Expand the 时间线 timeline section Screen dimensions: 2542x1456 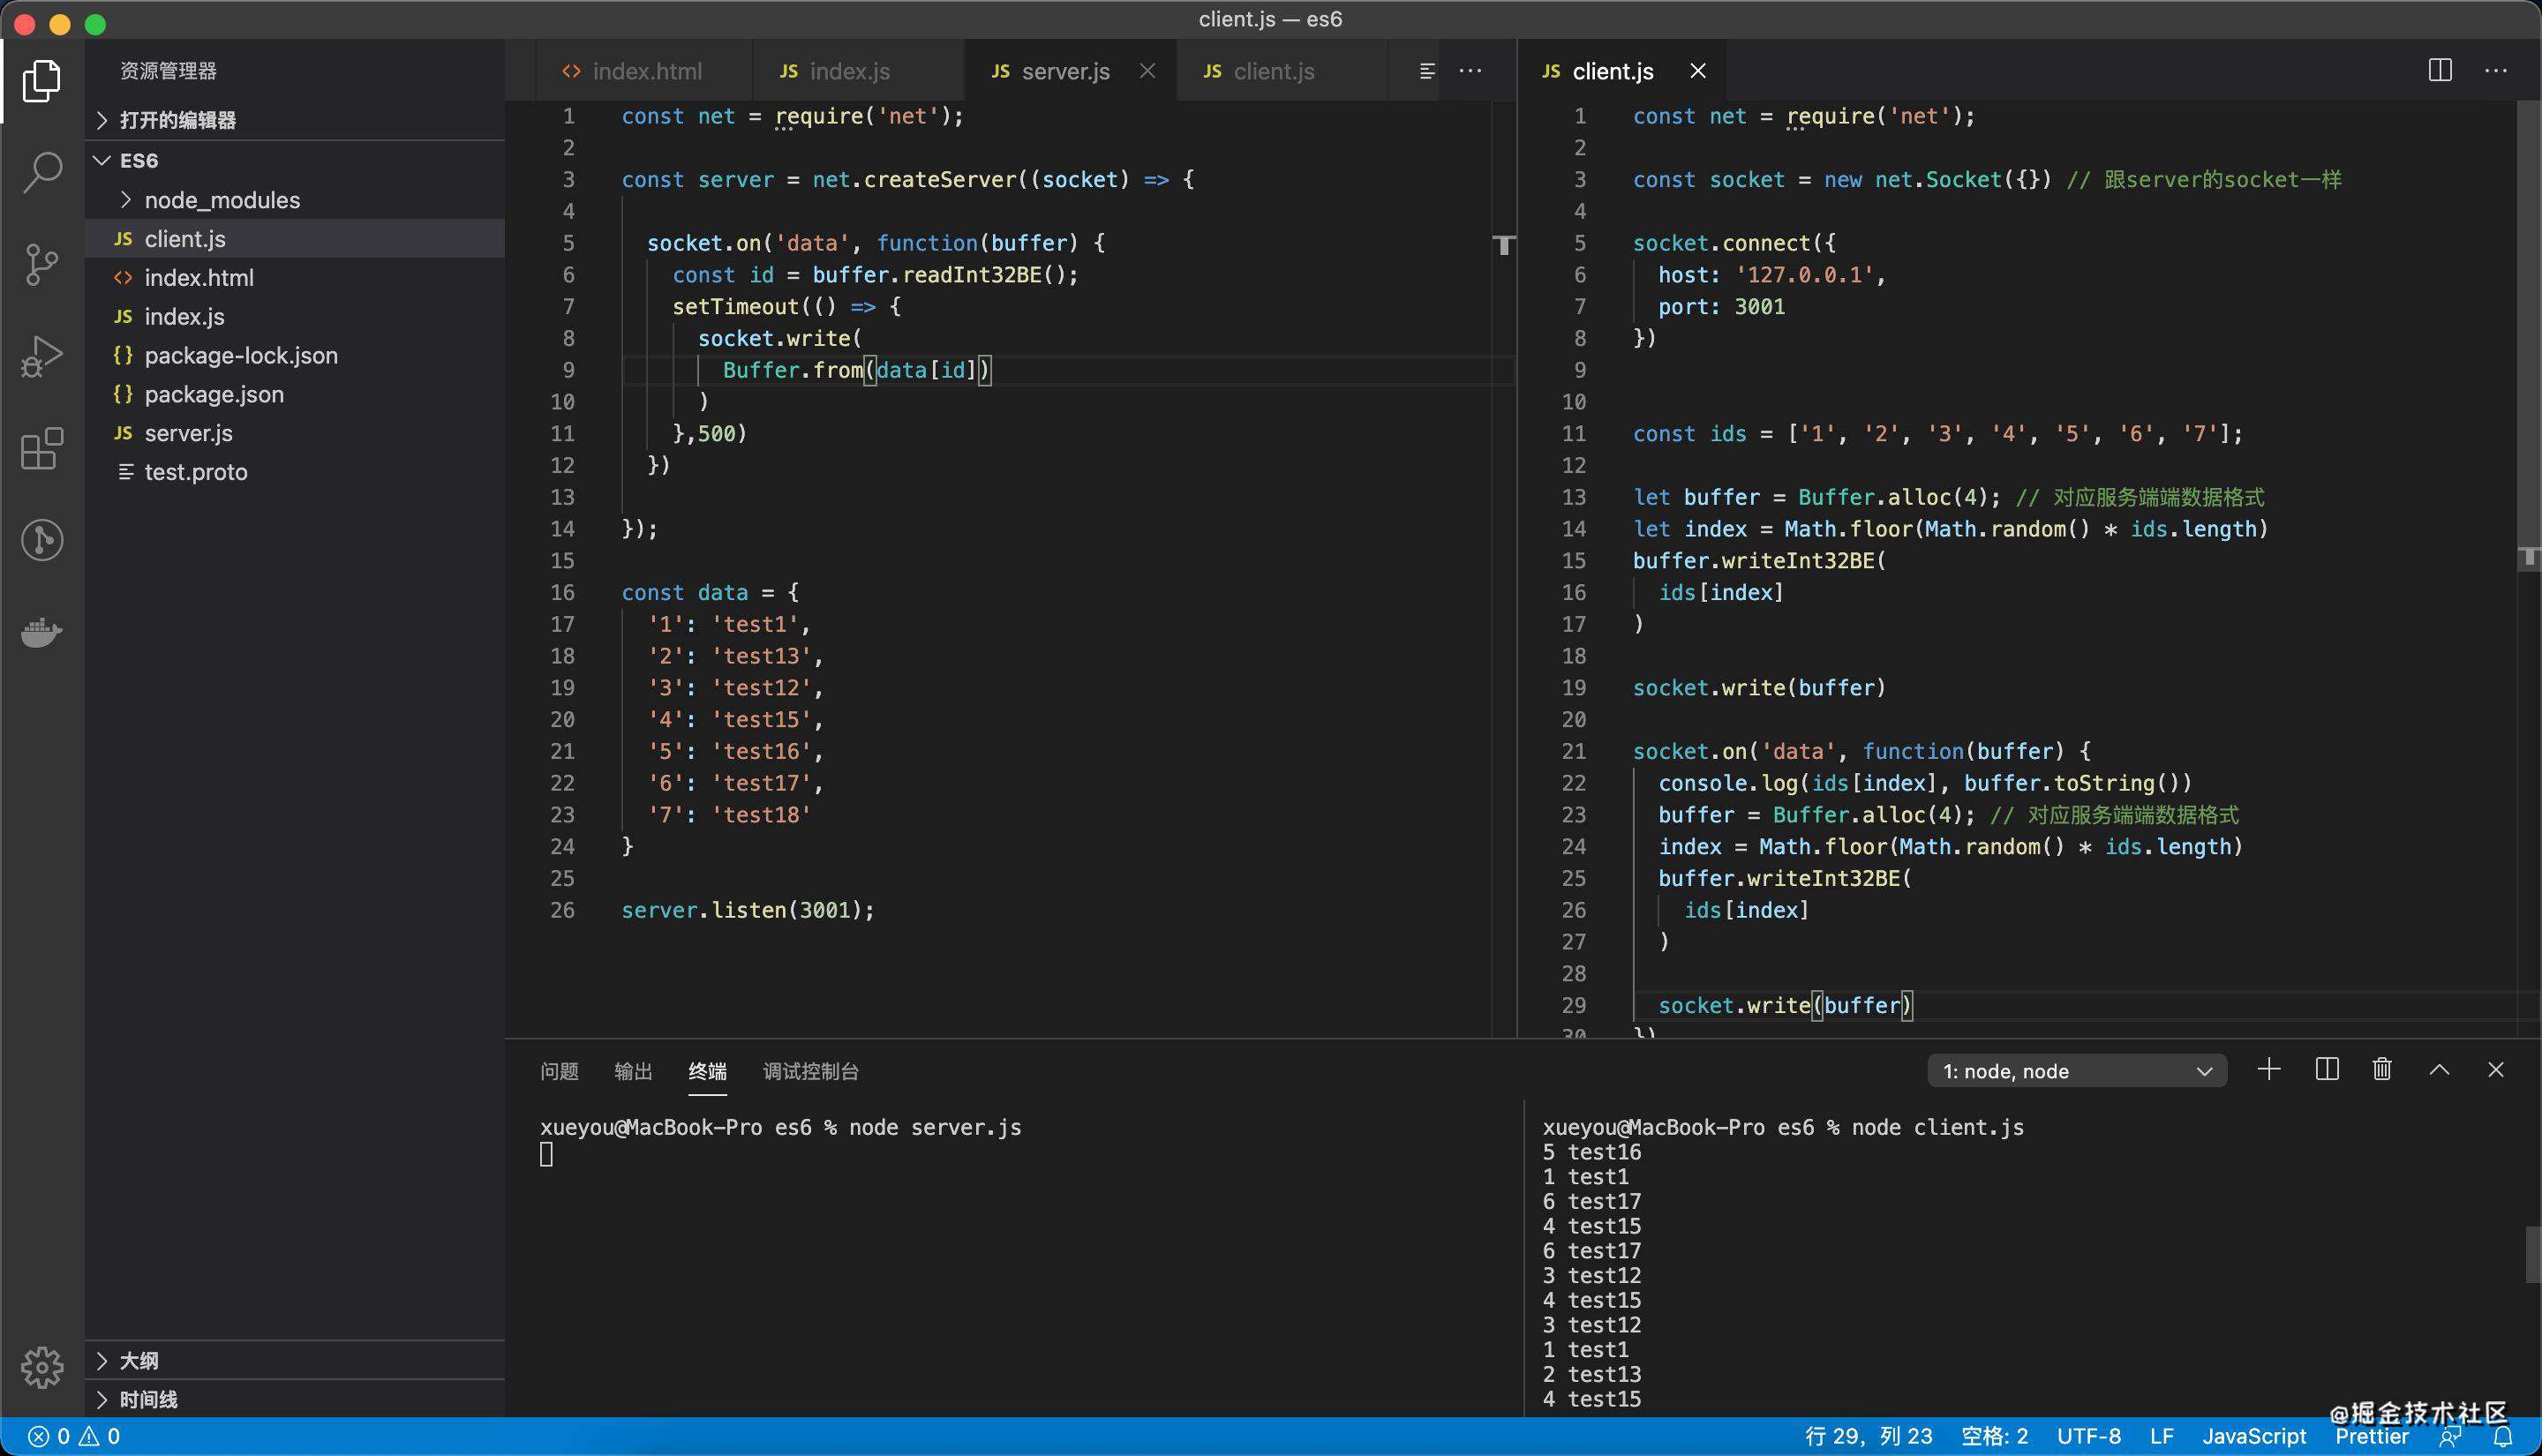point(295,1399)
